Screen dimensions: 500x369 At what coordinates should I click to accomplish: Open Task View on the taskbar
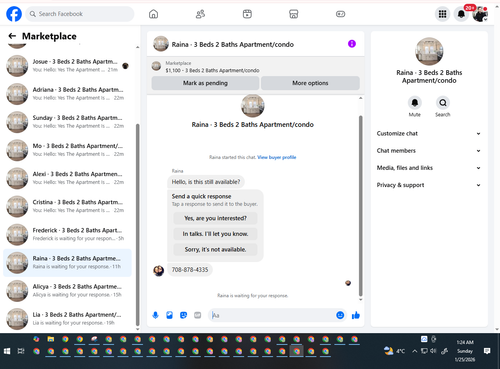(x=21, y=351)
